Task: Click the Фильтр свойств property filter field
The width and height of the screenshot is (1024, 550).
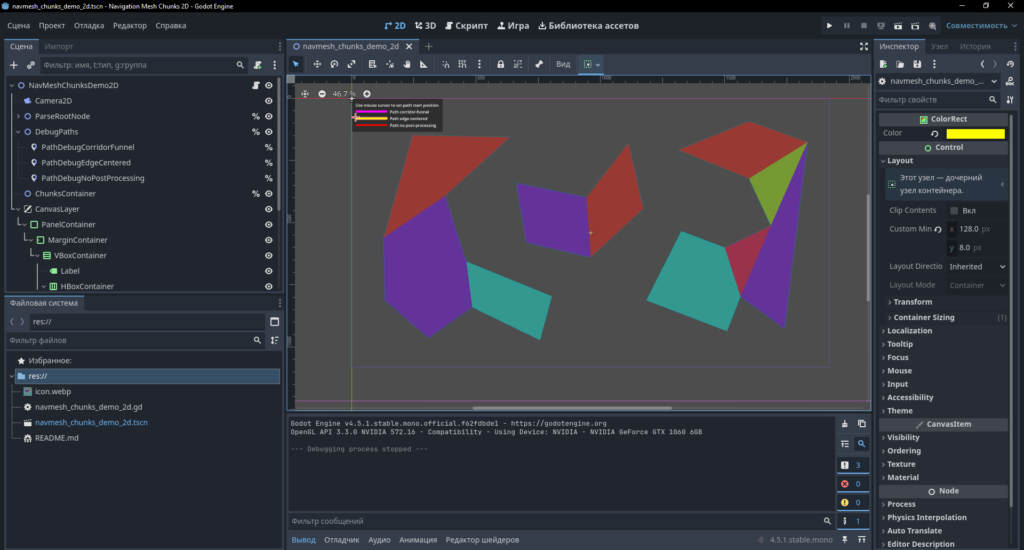Action: click(937, 100)
